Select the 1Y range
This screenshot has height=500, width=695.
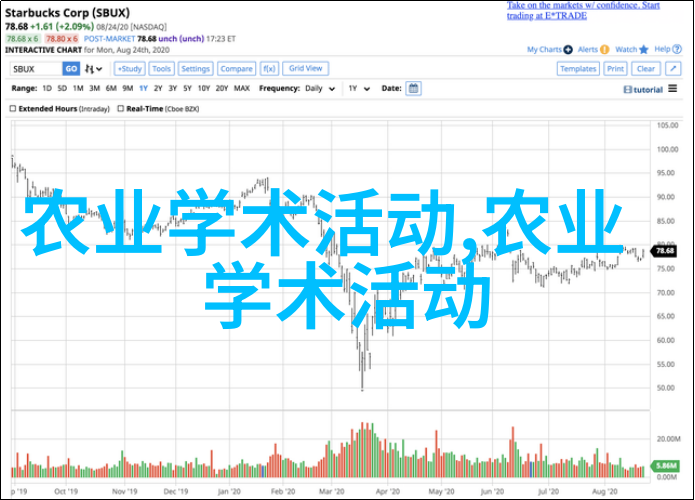(x=143, y=88)
